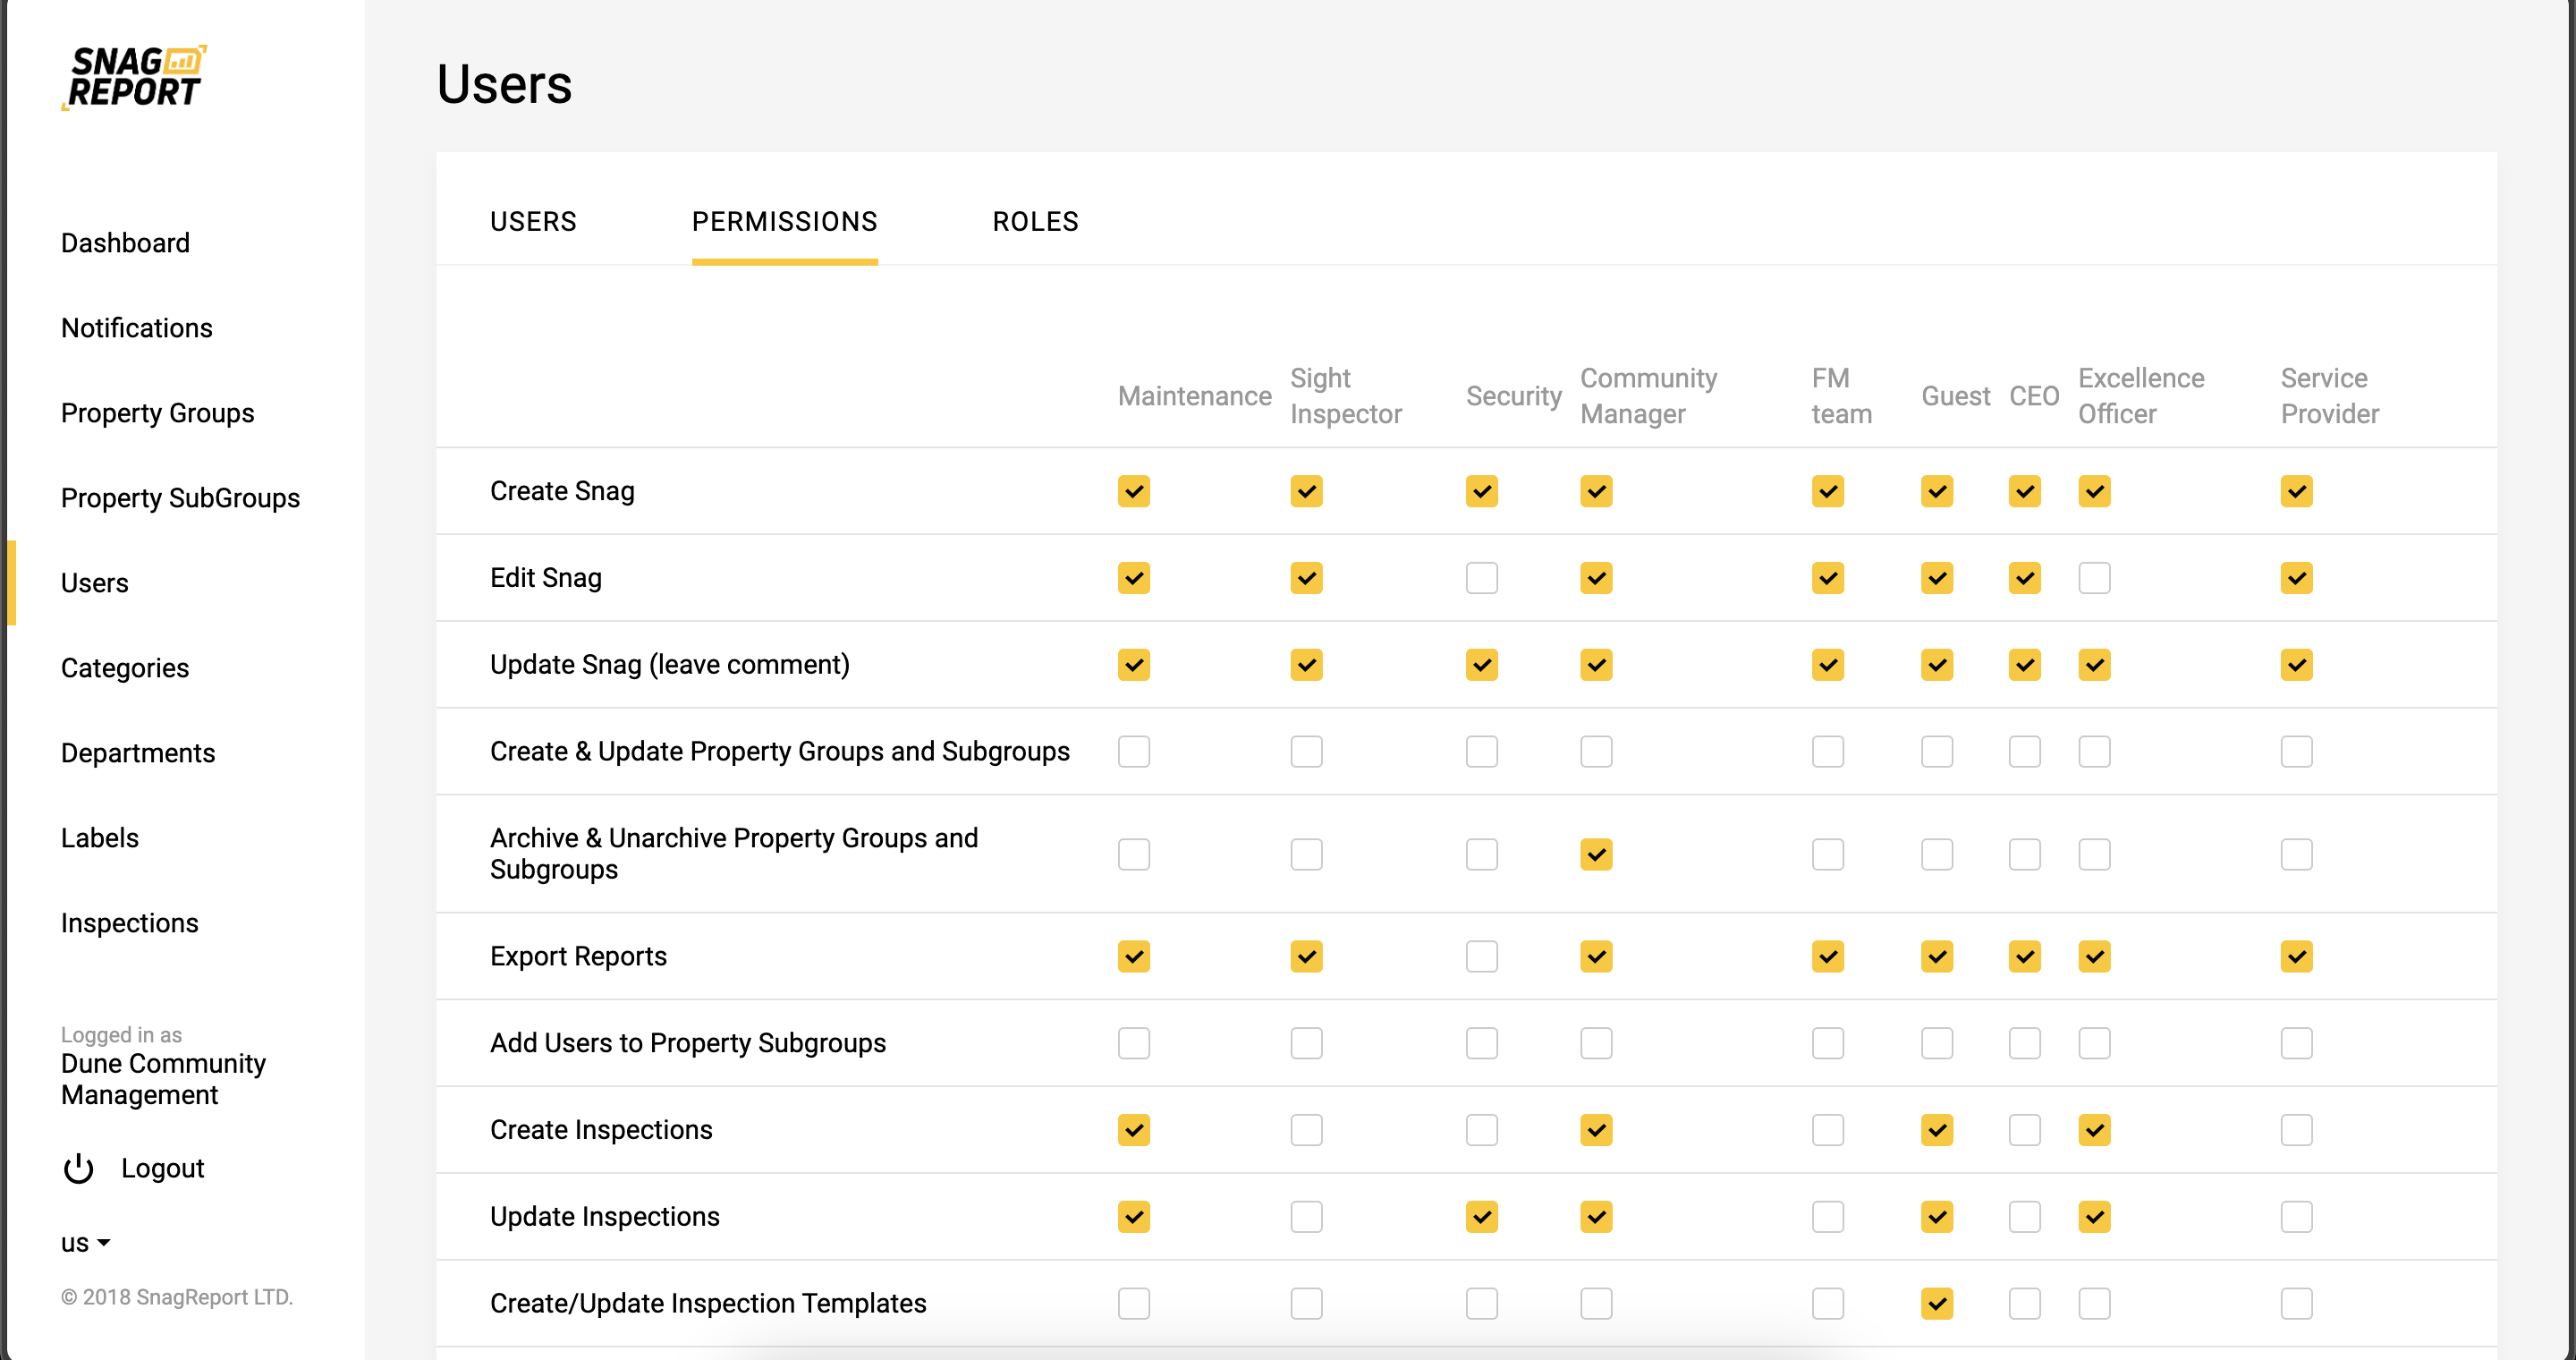
Task: Disable Archive & Unarchive for Community Manager
Action: point(1596,854)
